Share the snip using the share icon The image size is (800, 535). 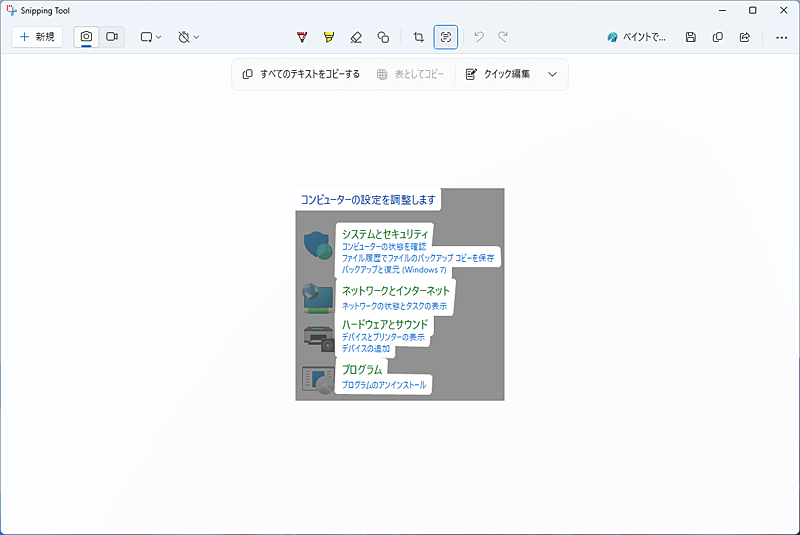745,37
